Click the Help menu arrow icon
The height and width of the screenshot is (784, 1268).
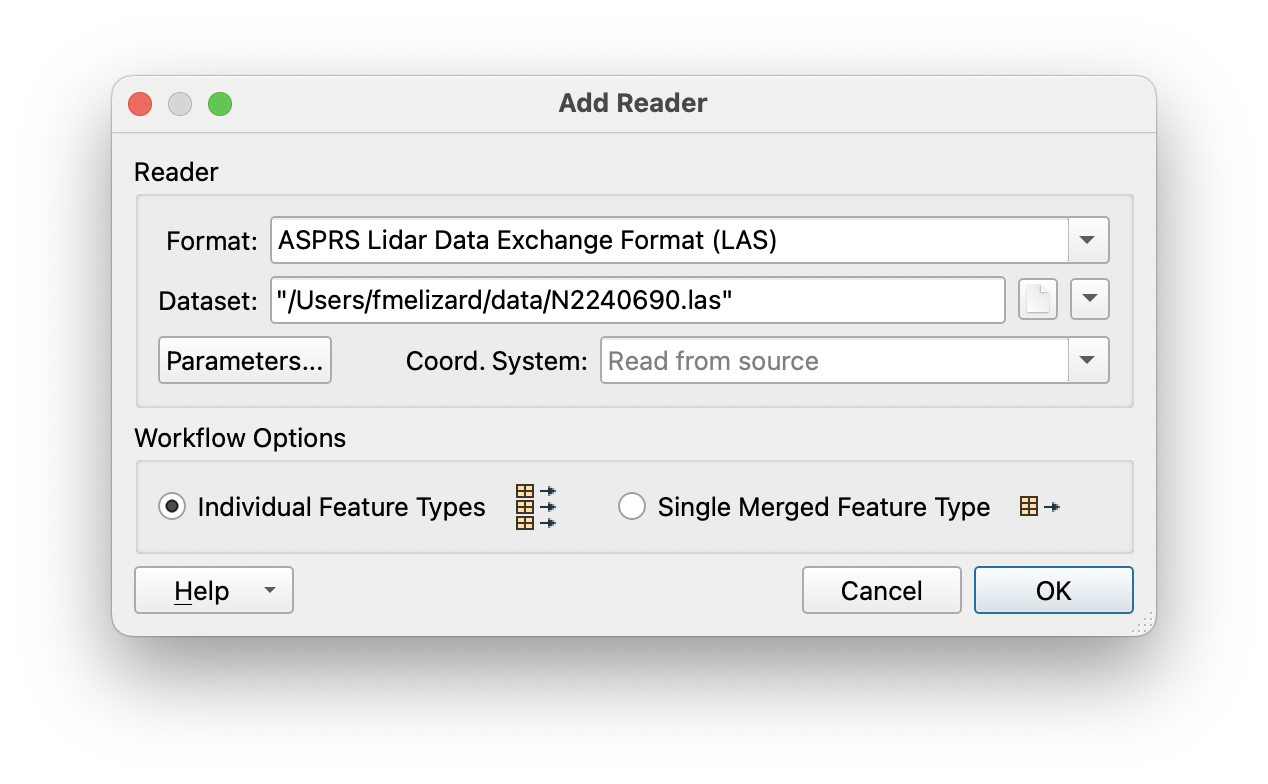[x=268, y=590]
